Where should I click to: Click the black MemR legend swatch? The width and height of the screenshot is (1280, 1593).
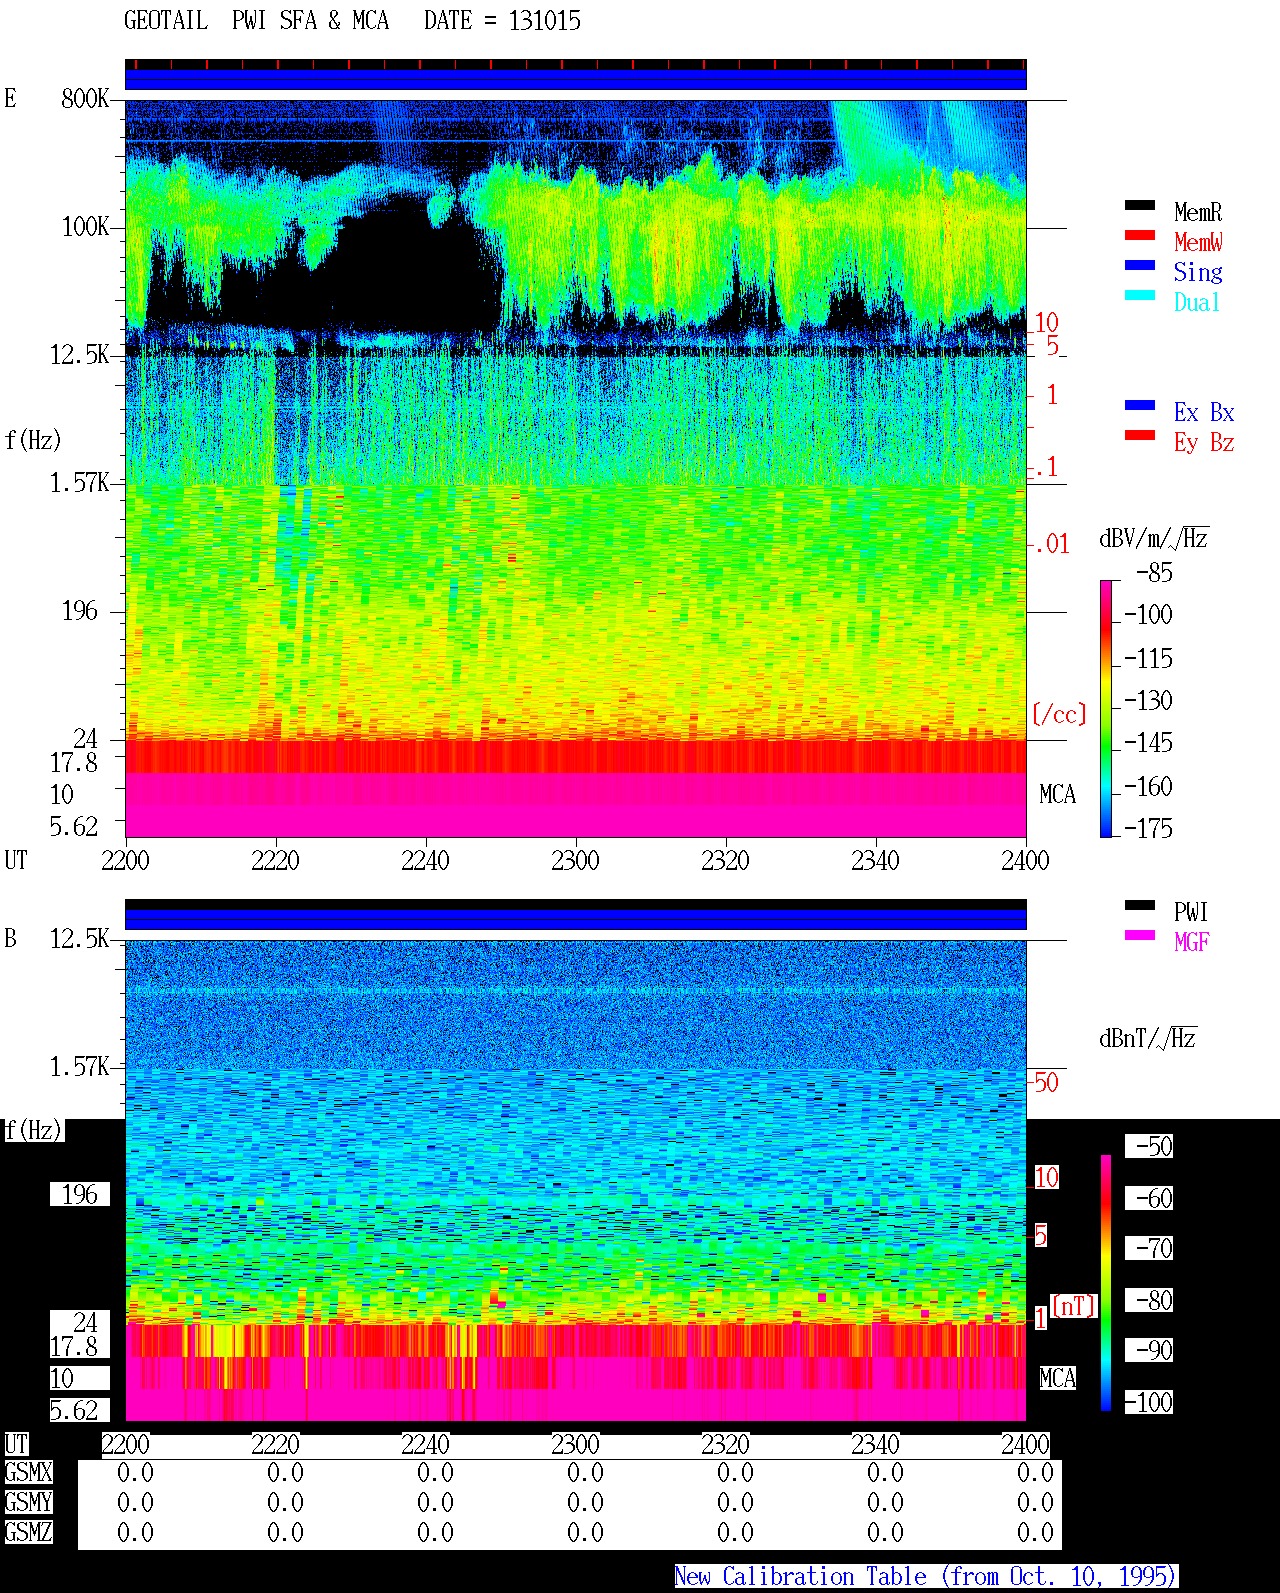coord(1140,205)
